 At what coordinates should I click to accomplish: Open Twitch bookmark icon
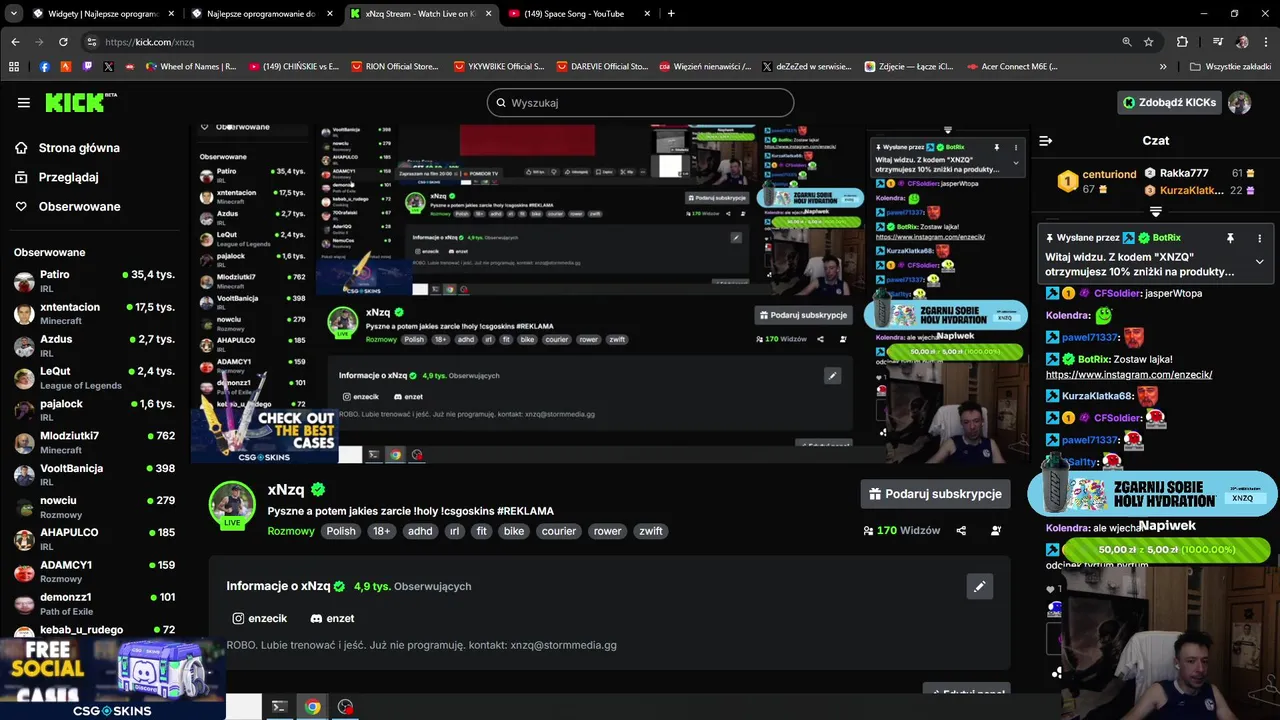pos(87,67)
